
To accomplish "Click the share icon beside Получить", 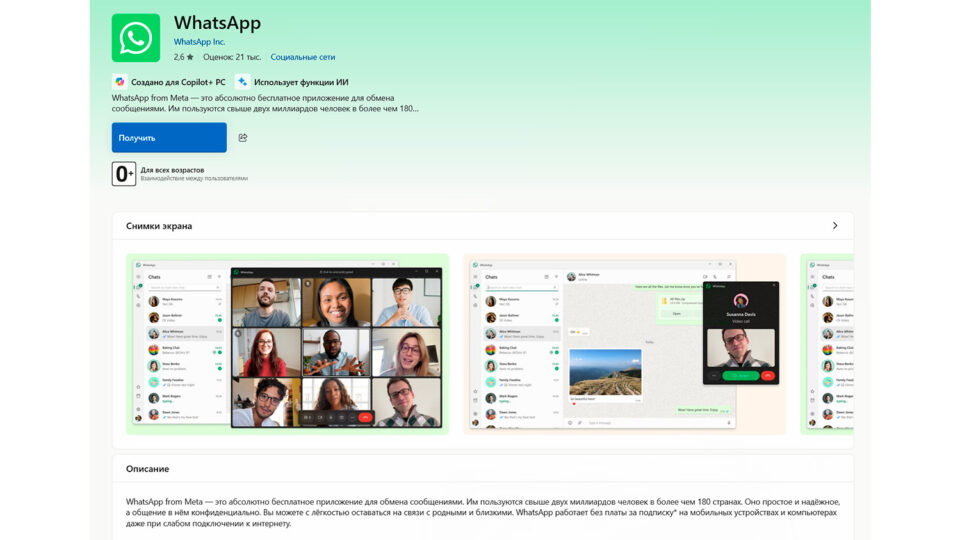I will click(x=243, y=138).
